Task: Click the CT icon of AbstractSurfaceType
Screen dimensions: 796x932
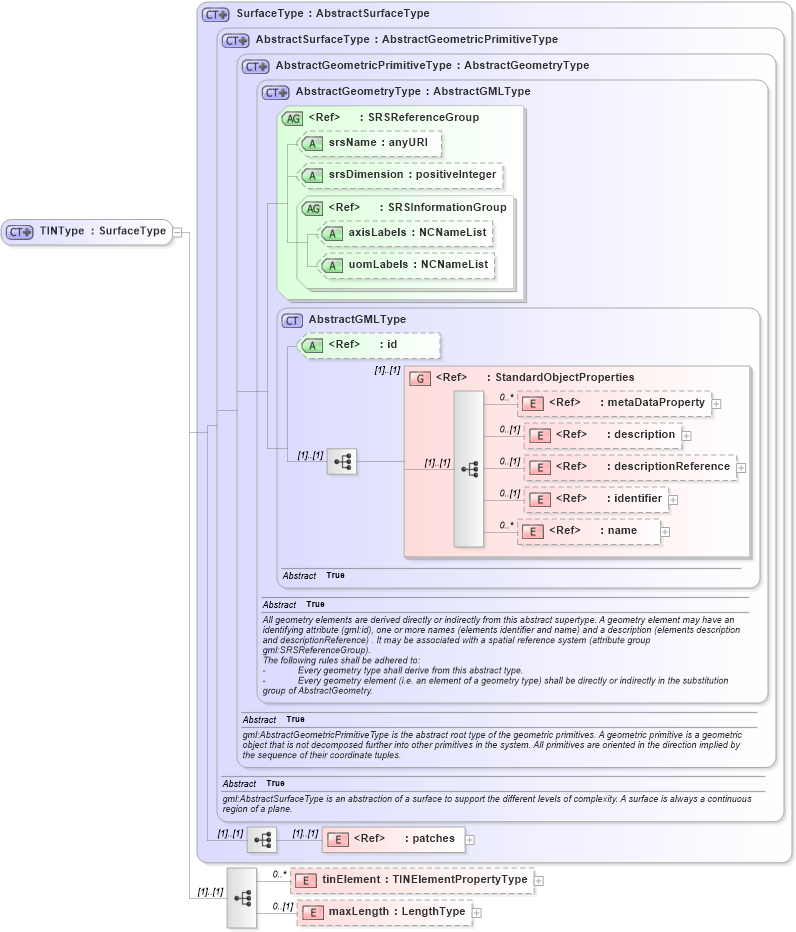Action: click(235, 40)
